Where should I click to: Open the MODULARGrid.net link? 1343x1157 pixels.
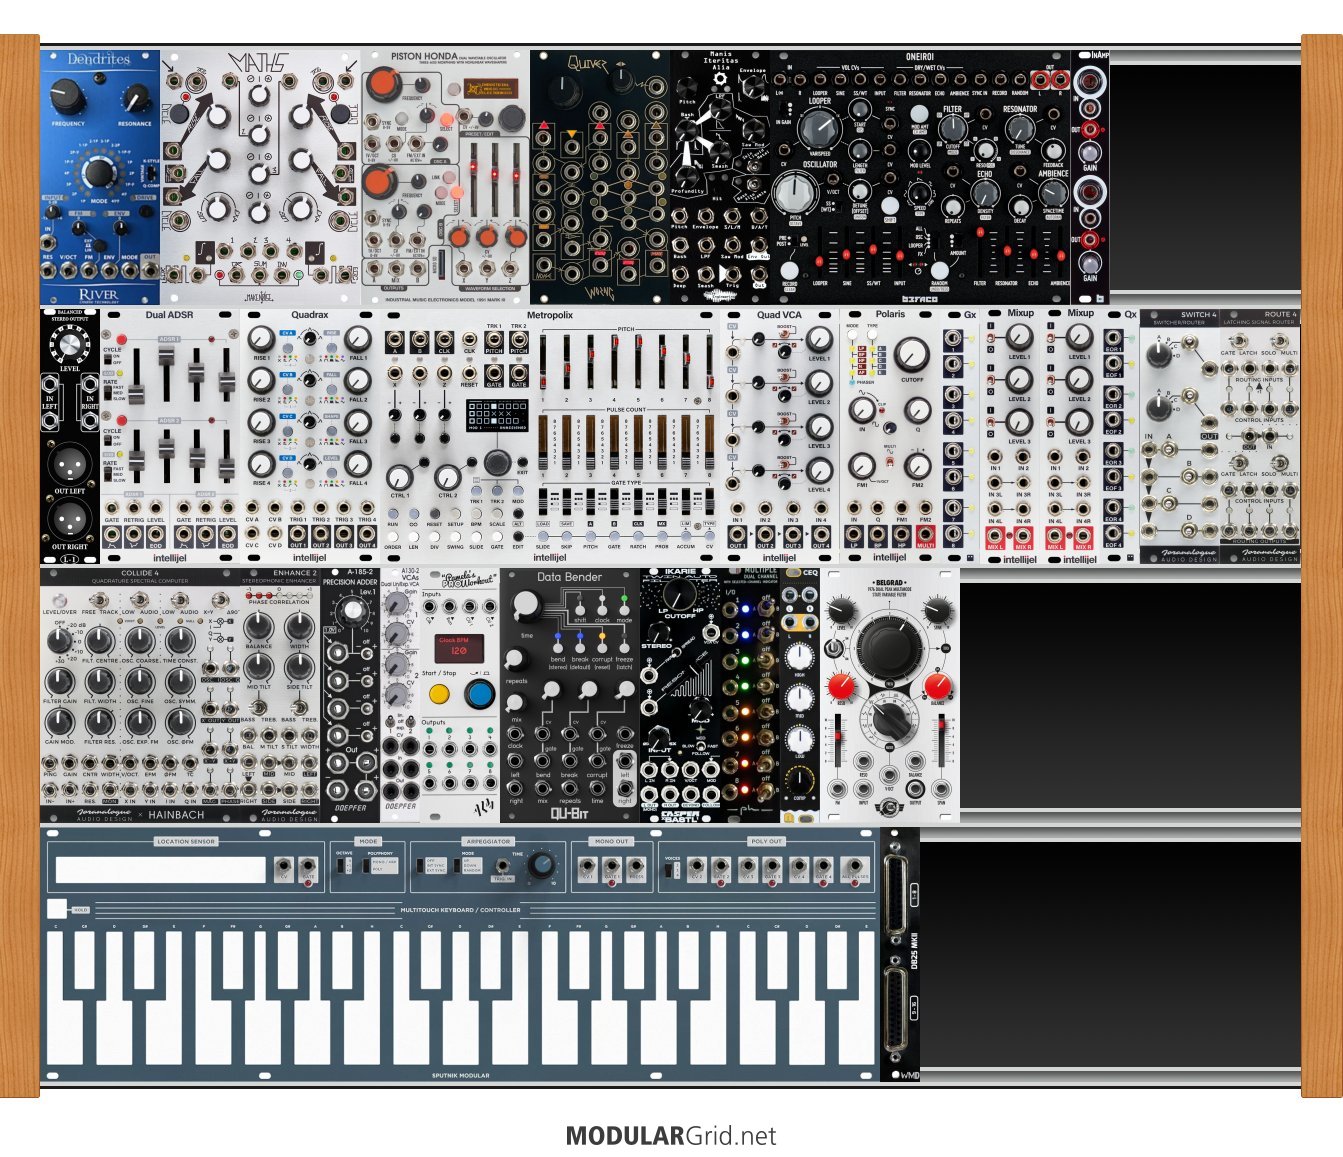(x=671, y=1136)
